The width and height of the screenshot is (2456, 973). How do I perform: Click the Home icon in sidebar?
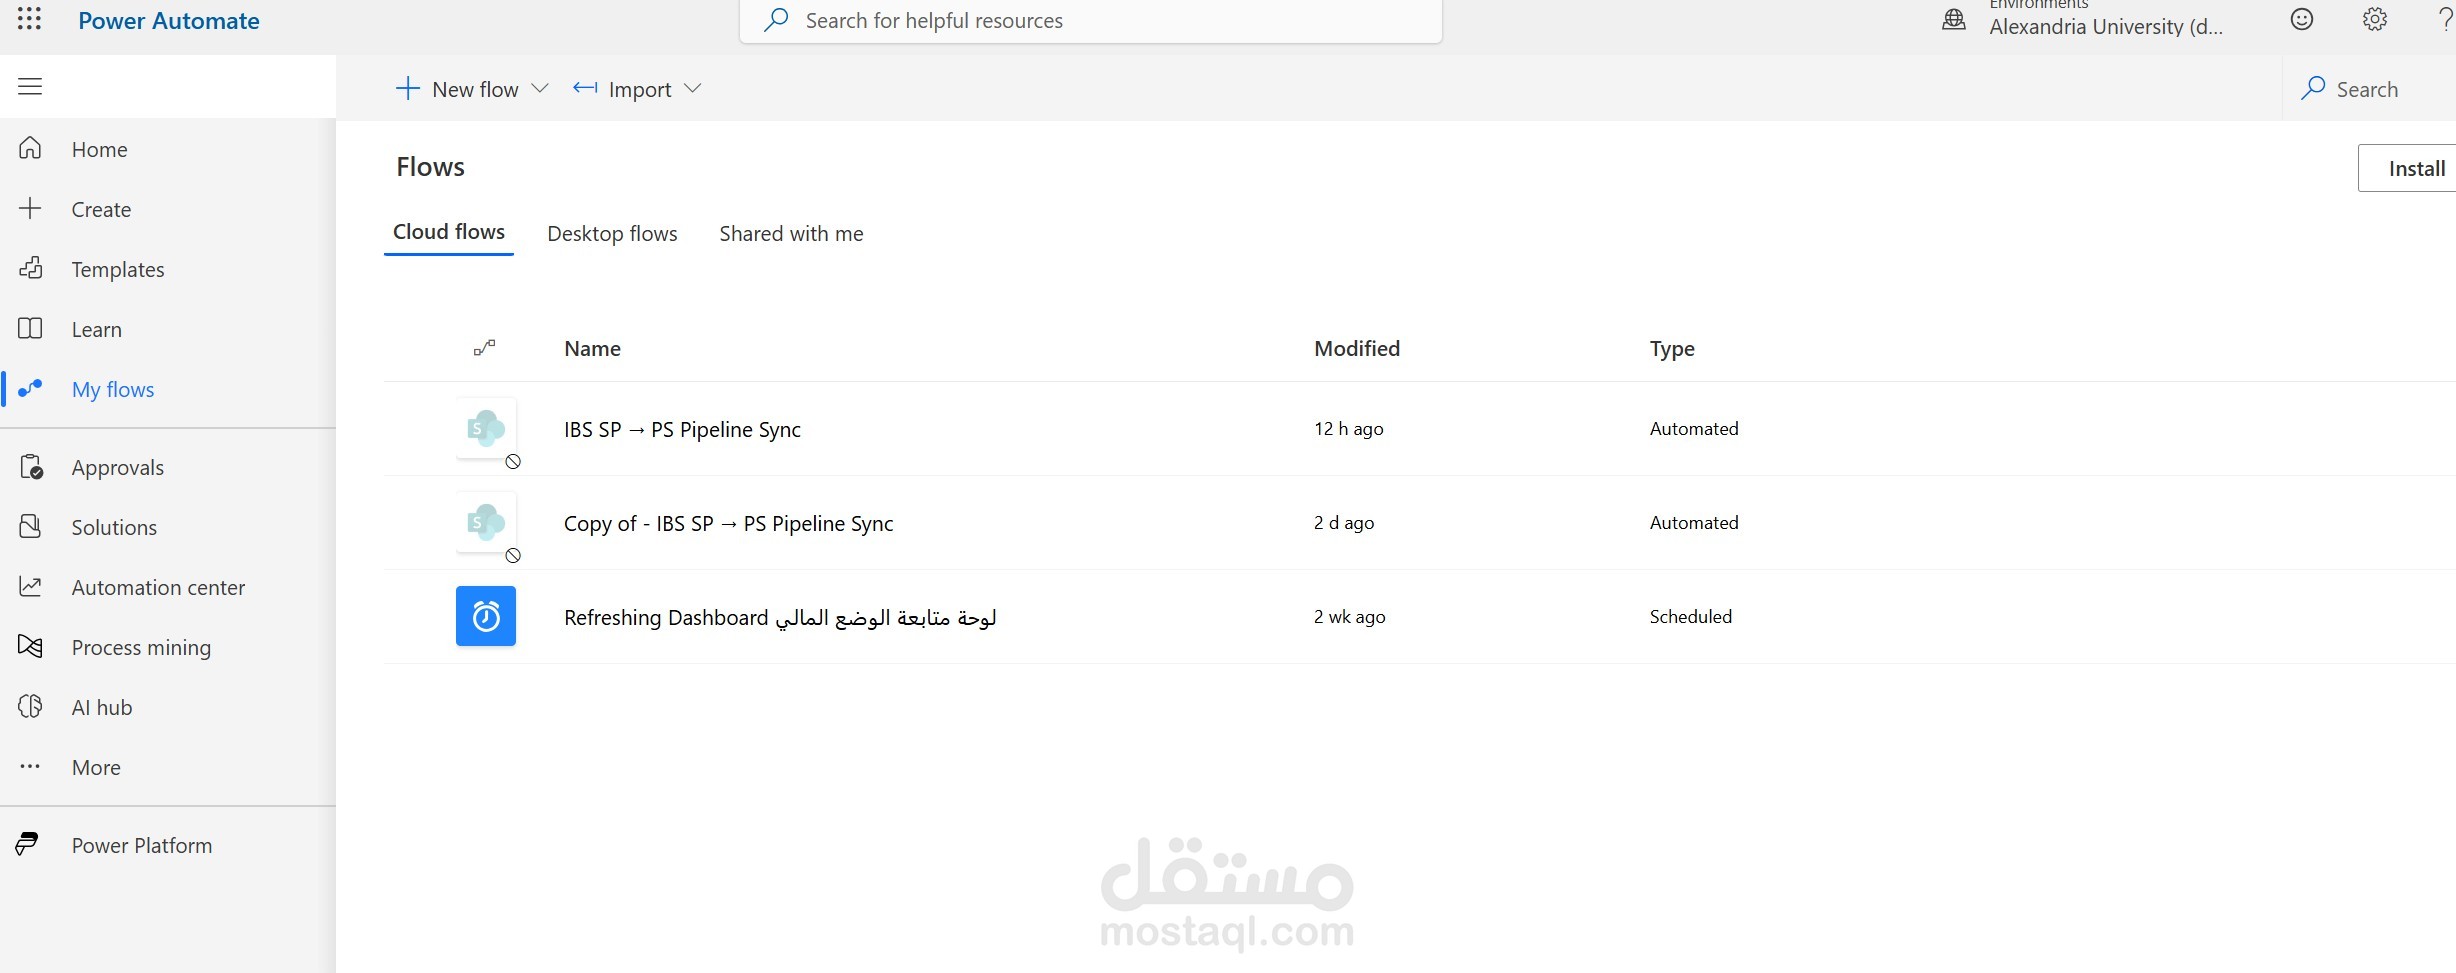30,149
